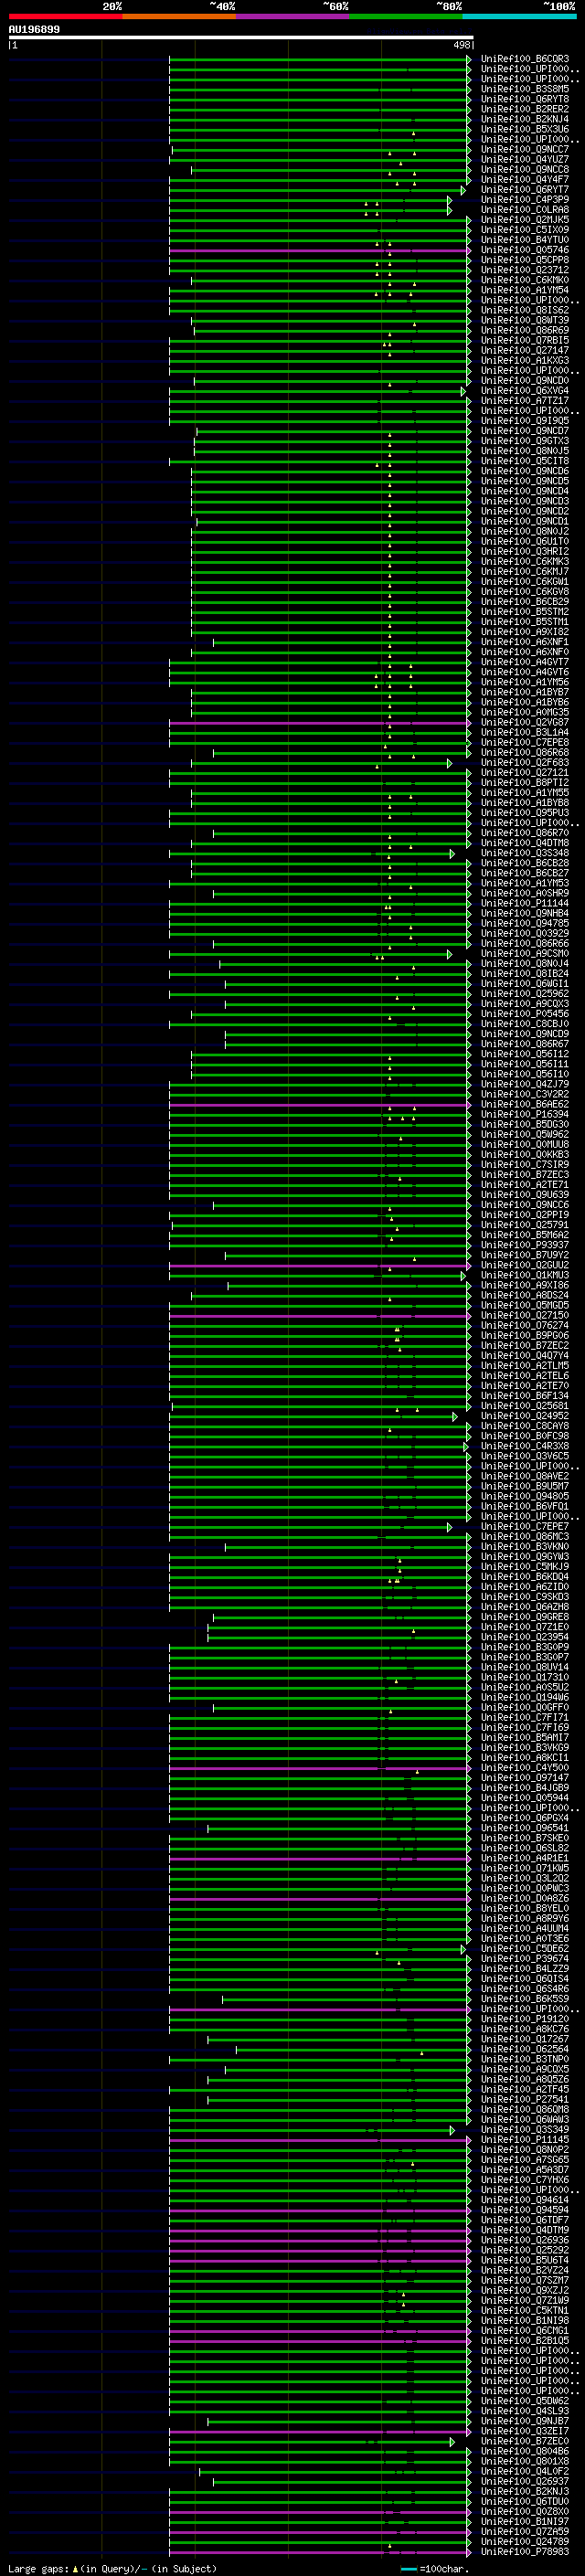585x2576 pixels.
Task: Open hit UniRef100_Q0Z8X0
Action: pos(524,2512)
